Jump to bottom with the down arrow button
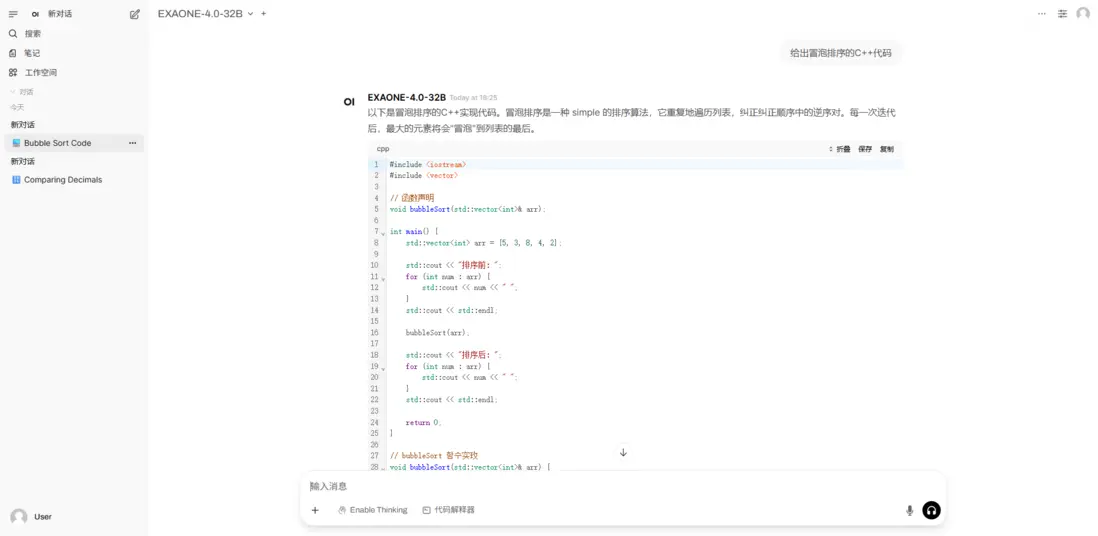This screenshot has width=1098, height=536. click(623, 453)
